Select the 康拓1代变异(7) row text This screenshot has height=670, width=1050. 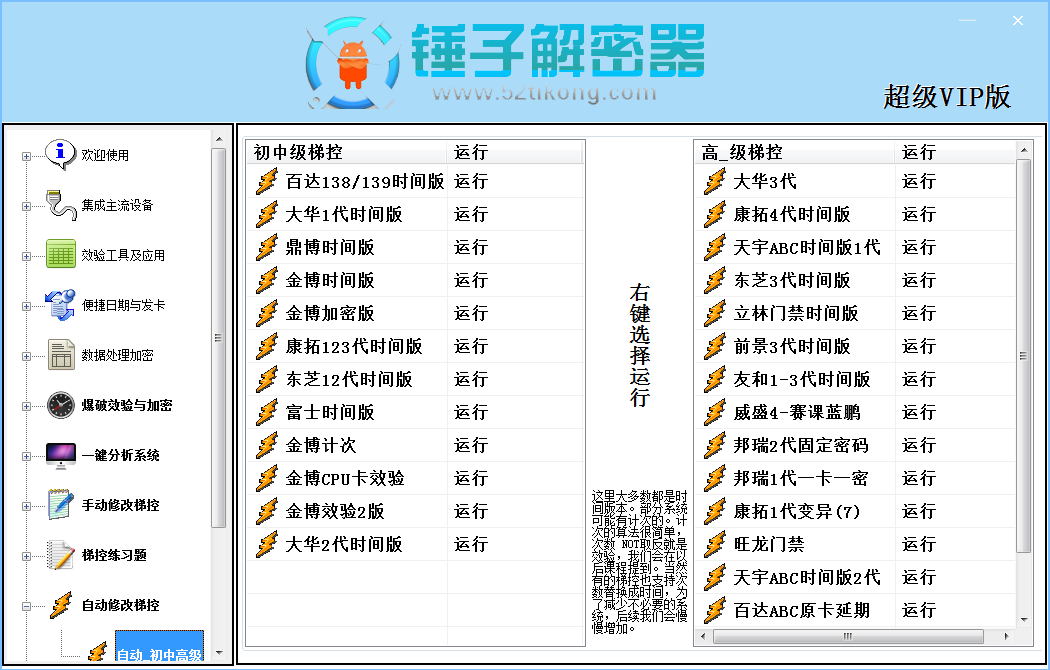coord(797,511)
